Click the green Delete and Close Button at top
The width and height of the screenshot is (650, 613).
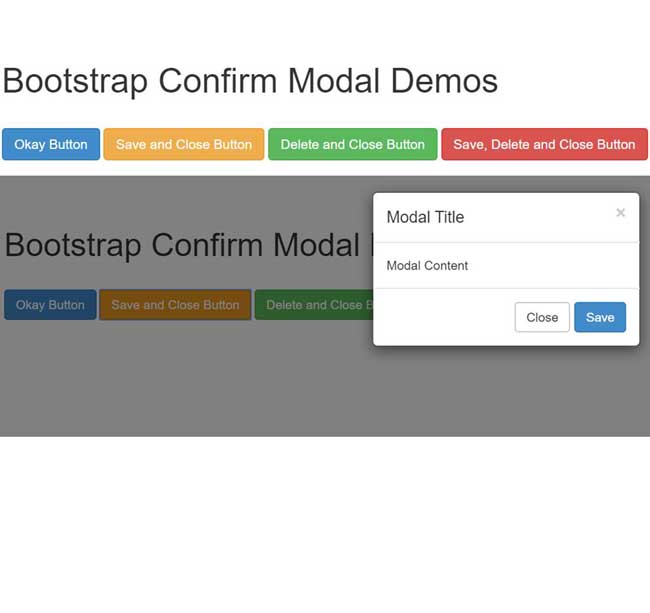[x=353, y=144]
